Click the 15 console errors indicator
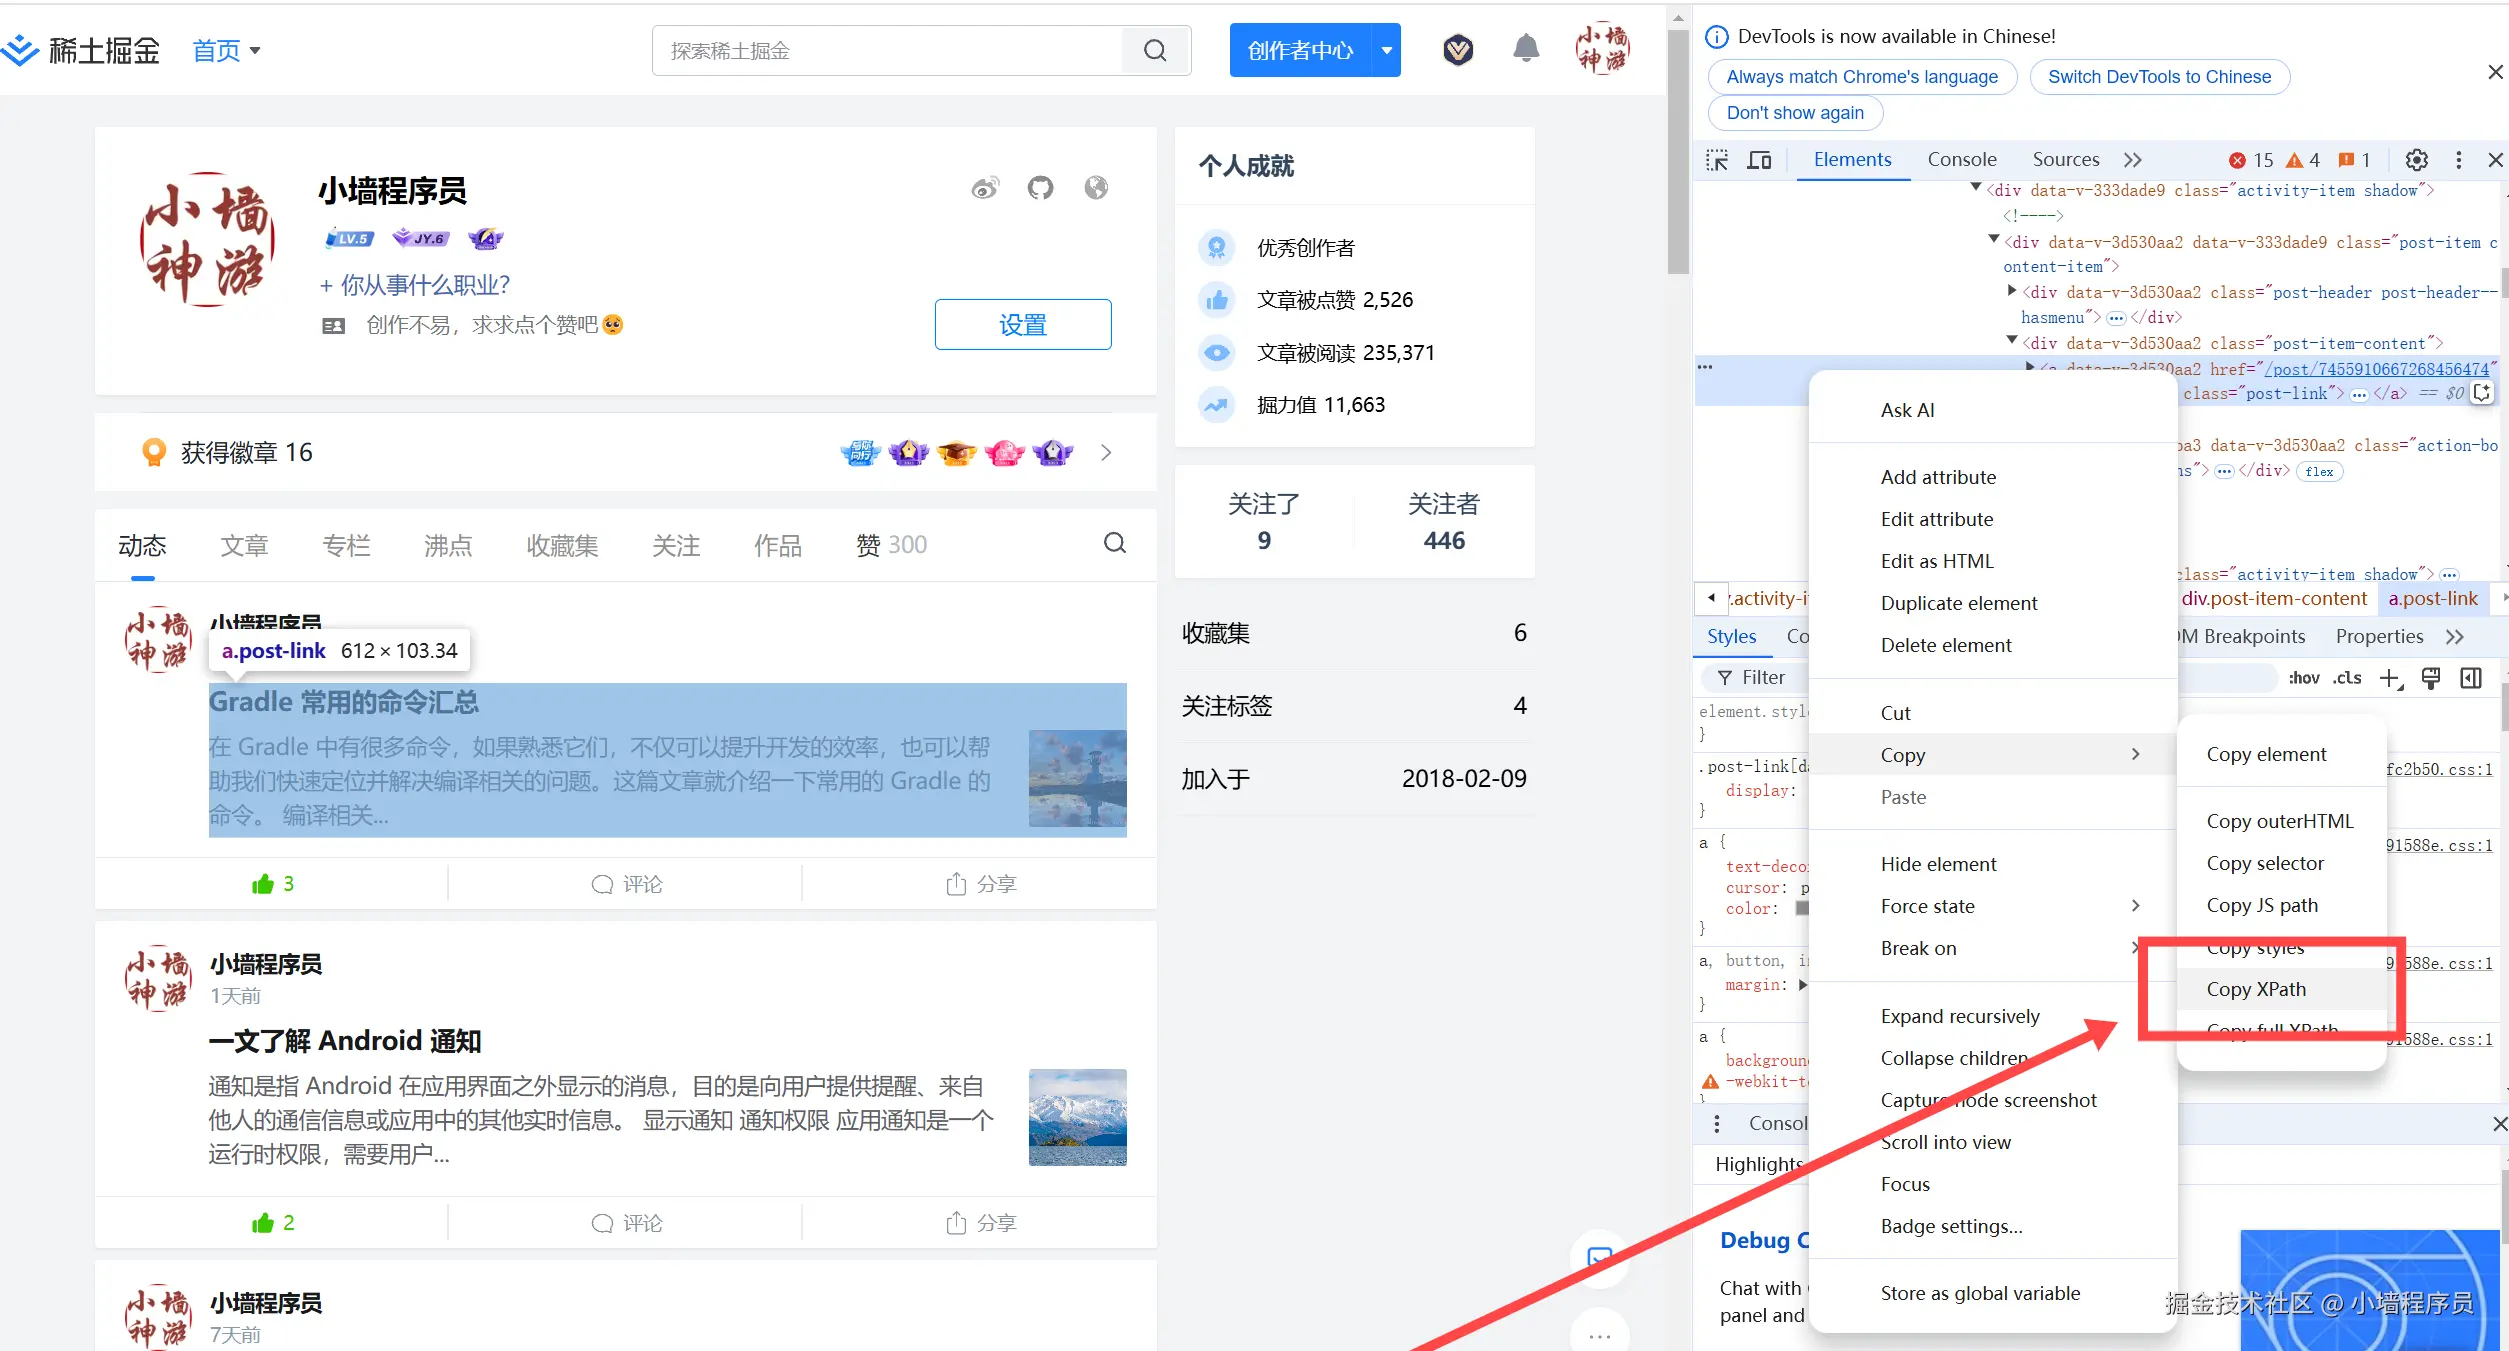This screenshot has width=2509, height=1351. click(2251, 159)
